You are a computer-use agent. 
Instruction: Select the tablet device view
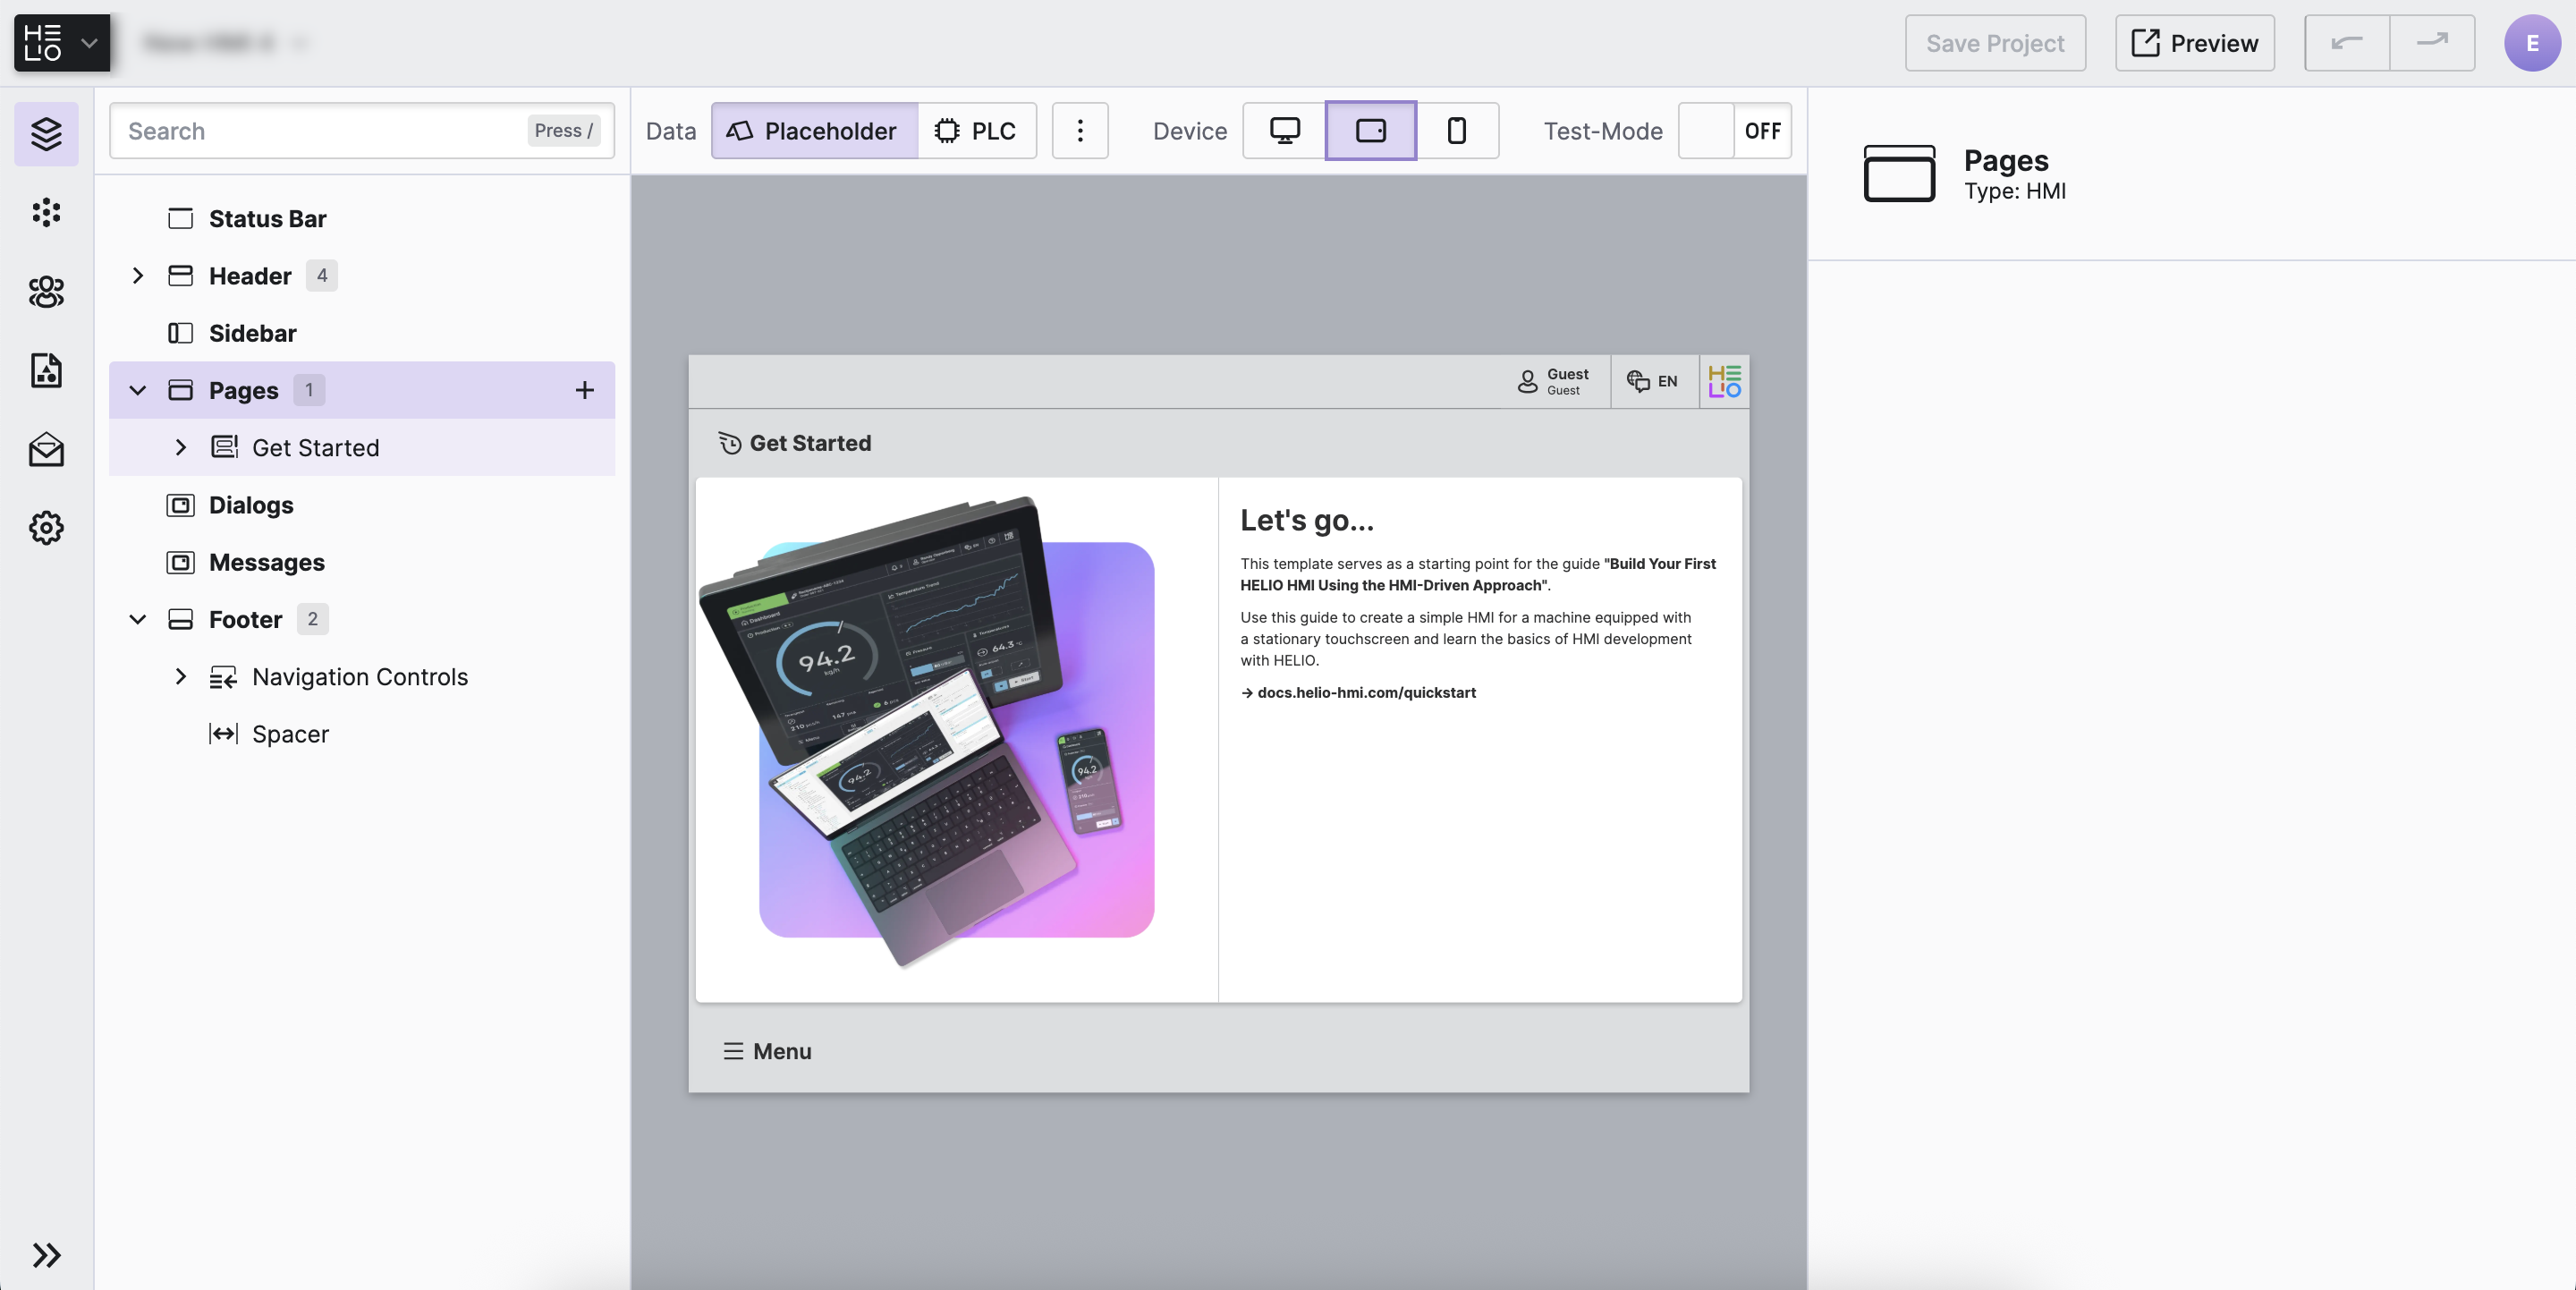click(x=1370, y=130)
